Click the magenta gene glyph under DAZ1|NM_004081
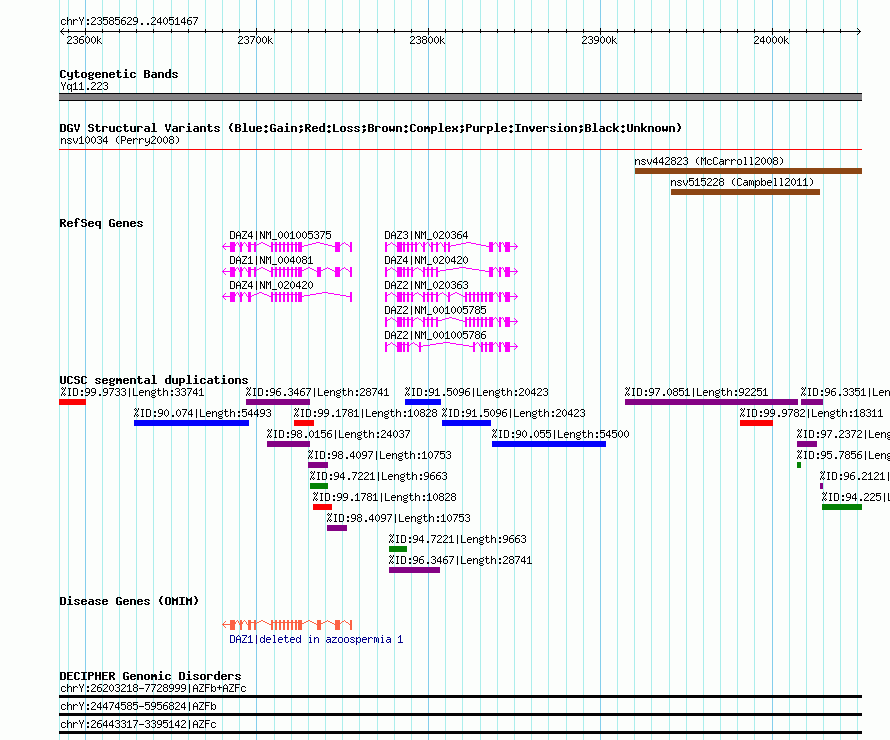 287,272
